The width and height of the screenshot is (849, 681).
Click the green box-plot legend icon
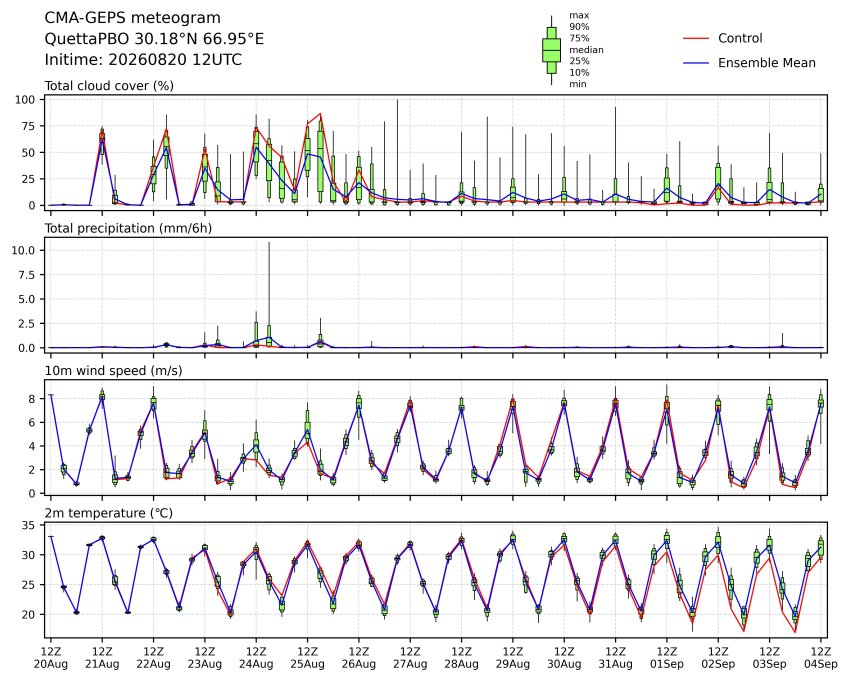pos(551,50)
